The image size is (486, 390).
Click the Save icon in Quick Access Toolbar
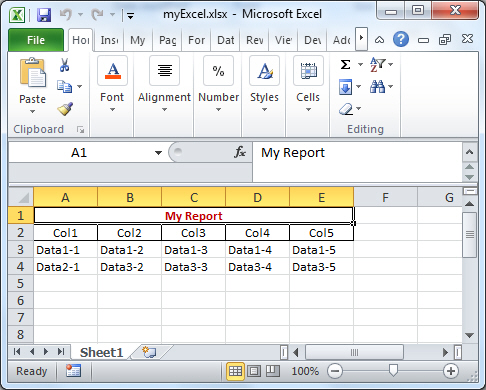coord(44,15)
